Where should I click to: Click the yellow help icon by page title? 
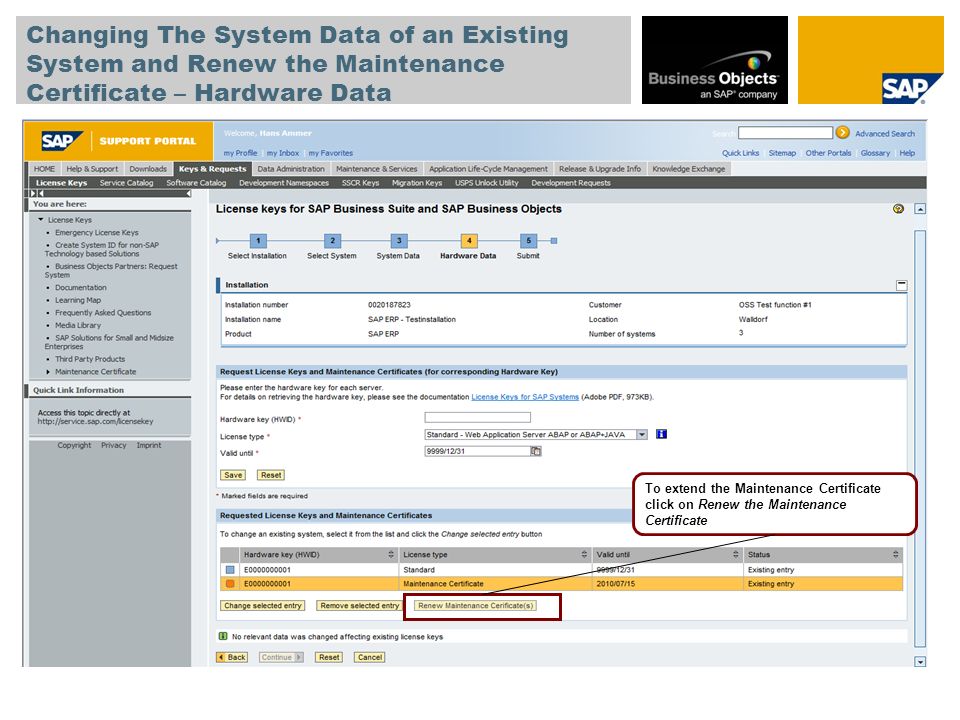point(898,209)
